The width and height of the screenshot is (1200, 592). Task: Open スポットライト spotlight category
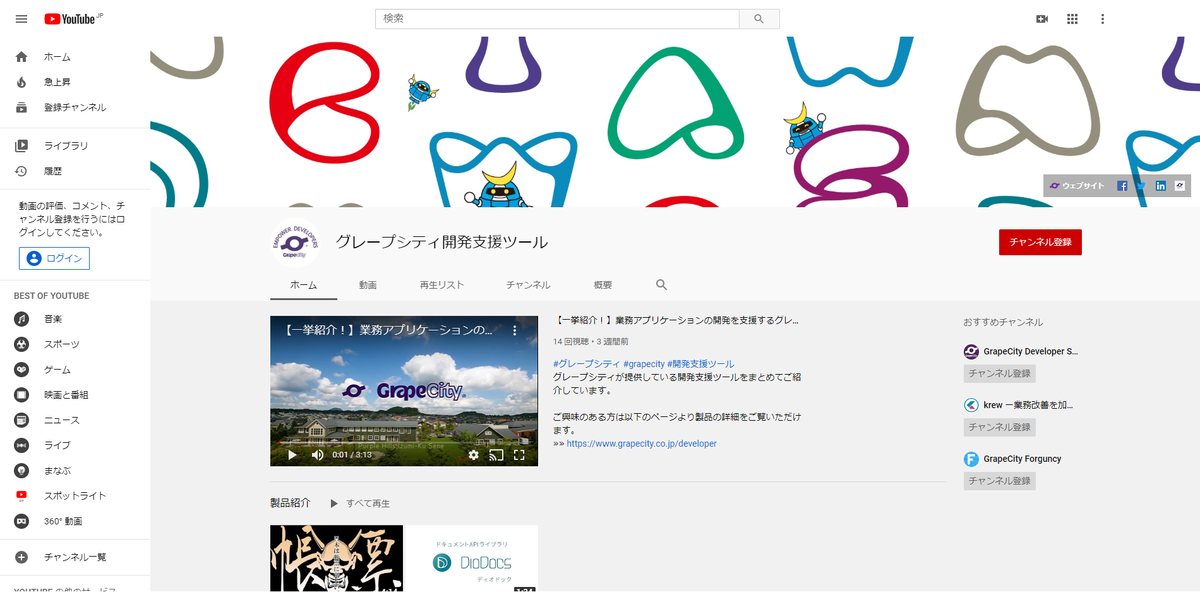tap(75, 496)
